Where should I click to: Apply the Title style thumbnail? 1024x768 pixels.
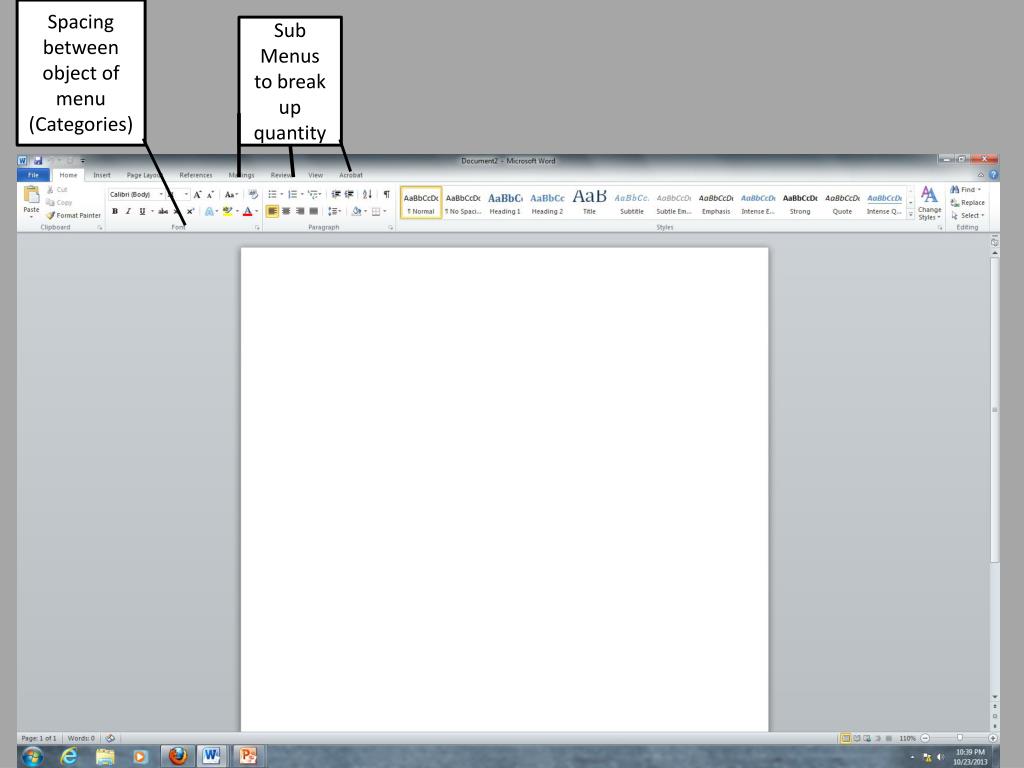click(x=589, y=202)
